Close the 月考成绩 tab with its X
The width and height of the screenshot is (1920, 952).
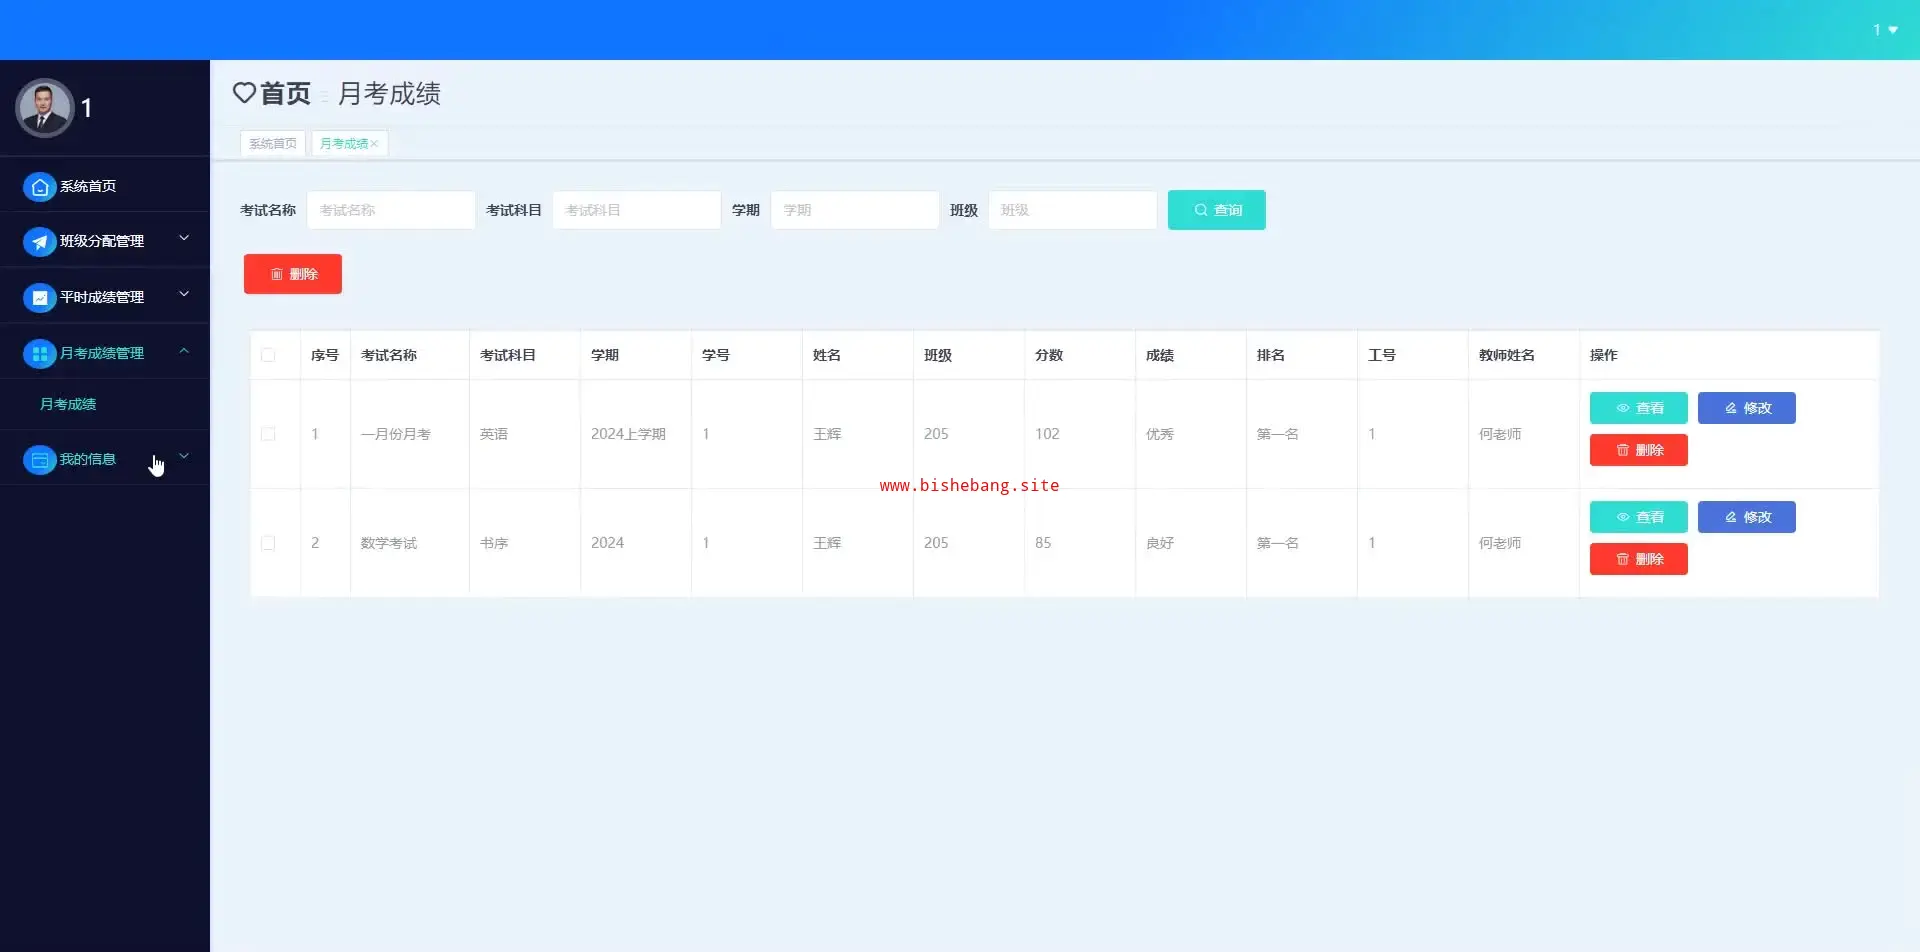(374, 144)
